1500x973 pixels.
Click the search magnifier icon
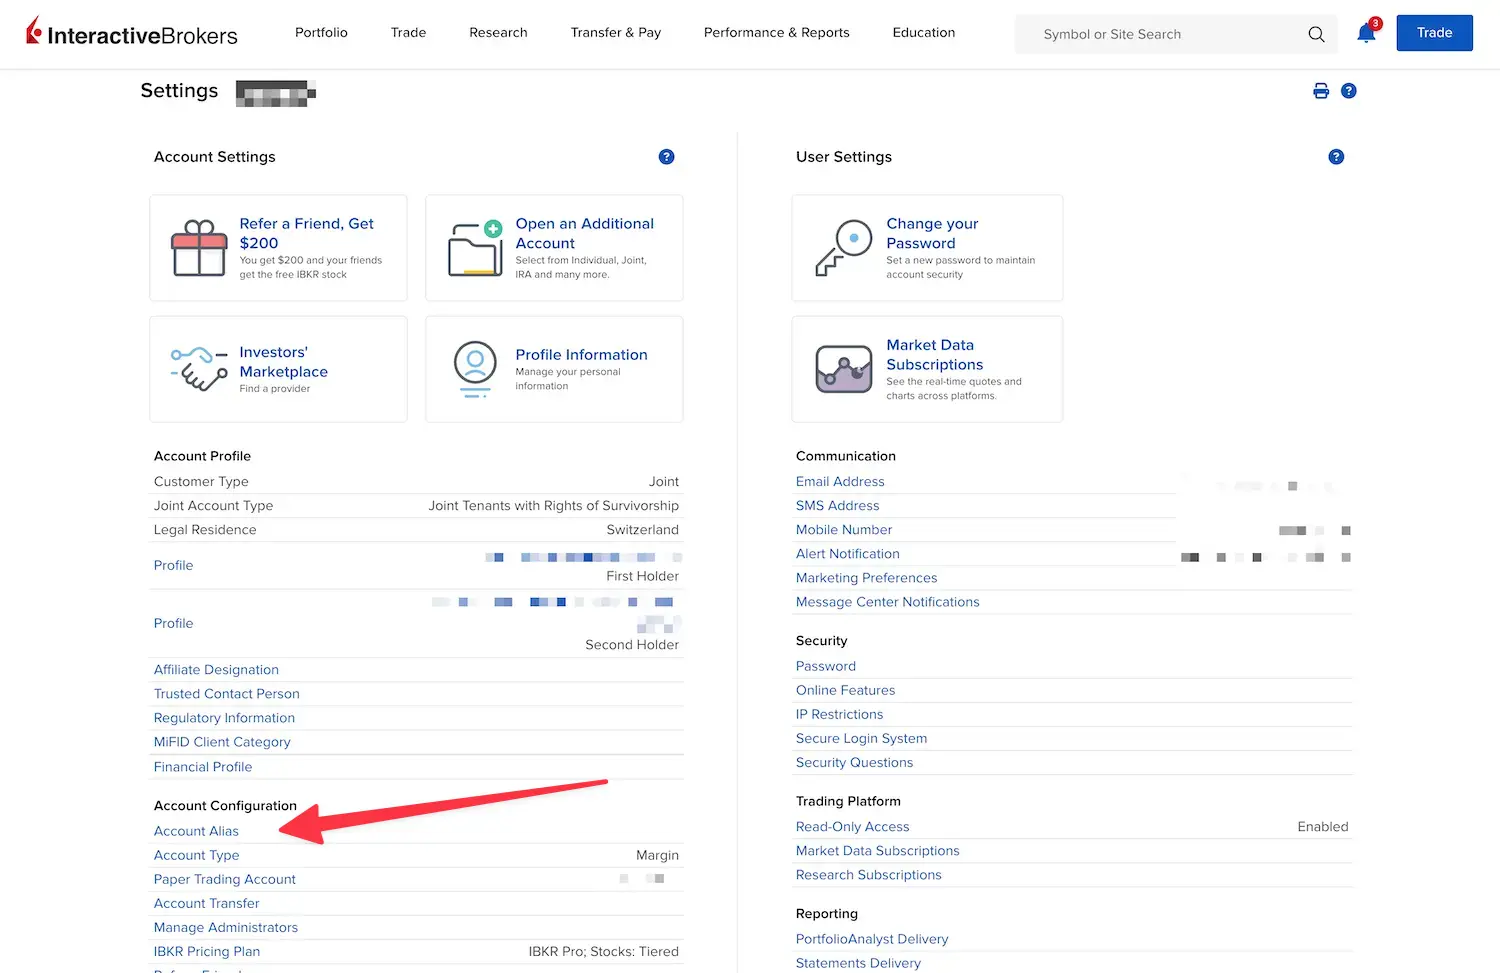click(1316, 34)
